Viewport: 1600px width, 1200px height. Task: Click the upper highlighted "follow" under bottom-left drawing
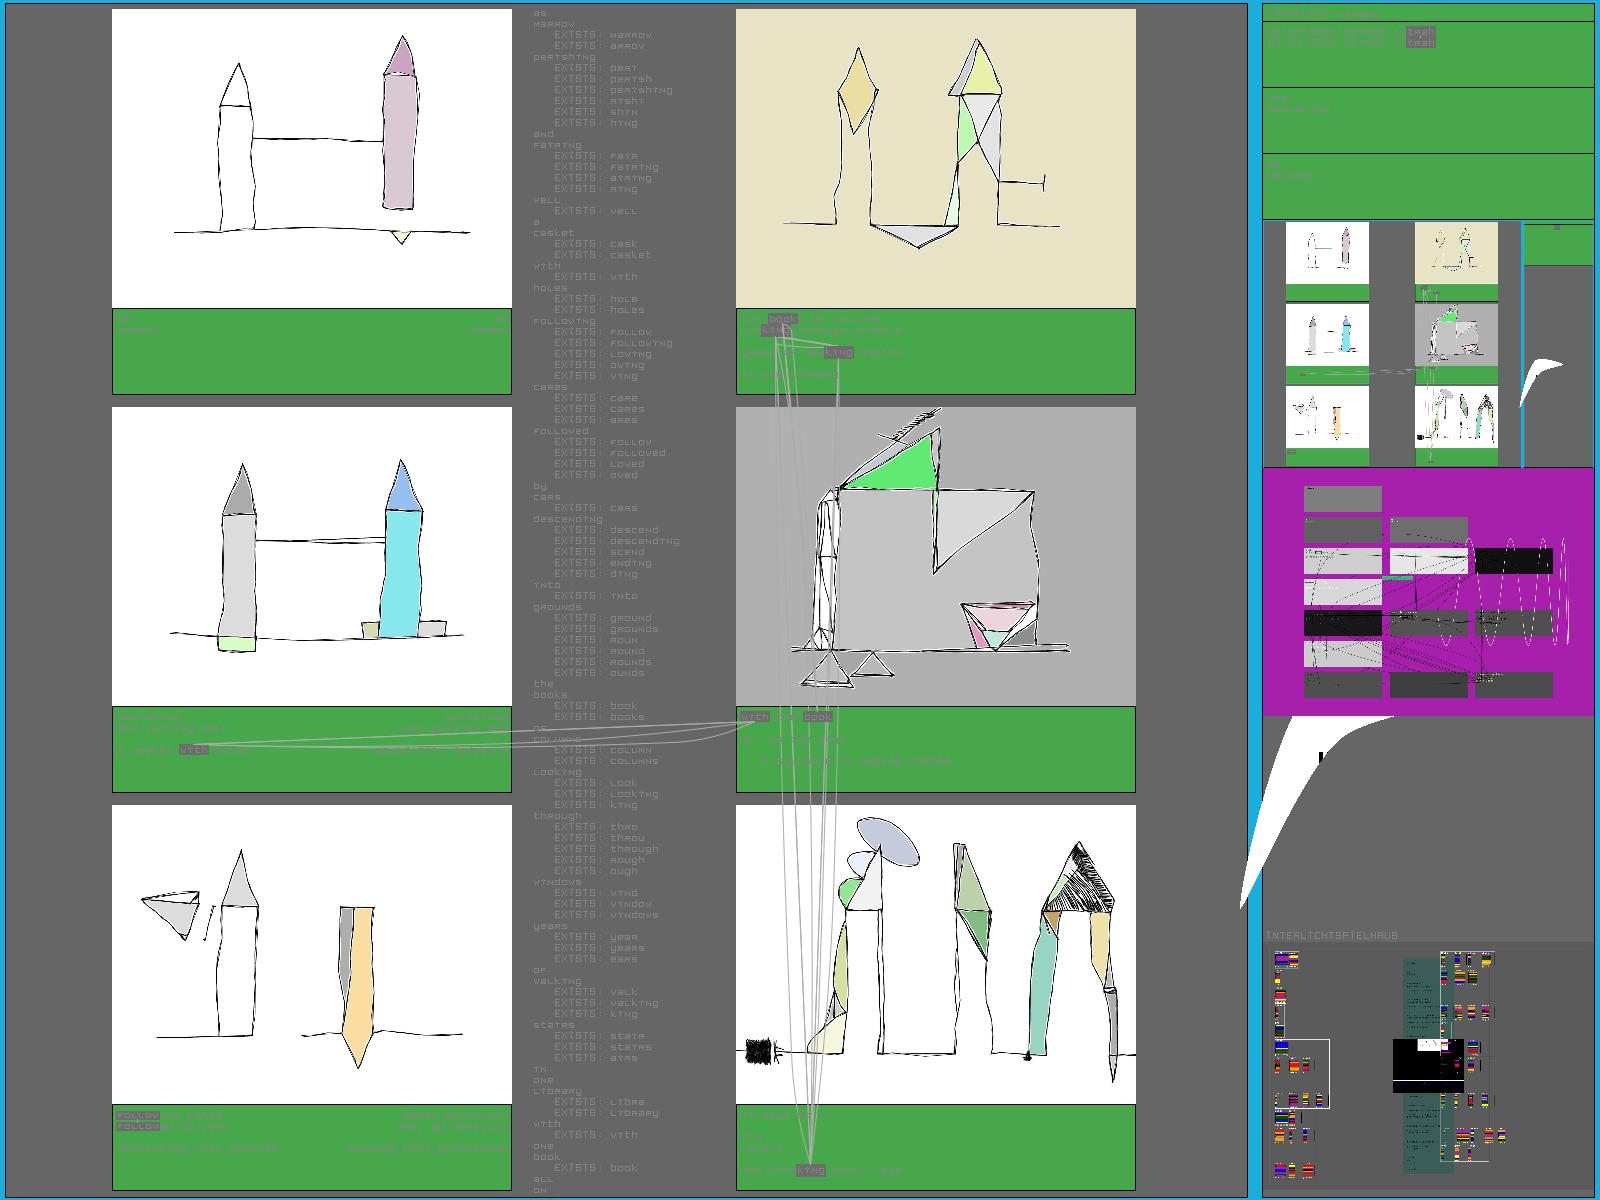(138, 1115)
